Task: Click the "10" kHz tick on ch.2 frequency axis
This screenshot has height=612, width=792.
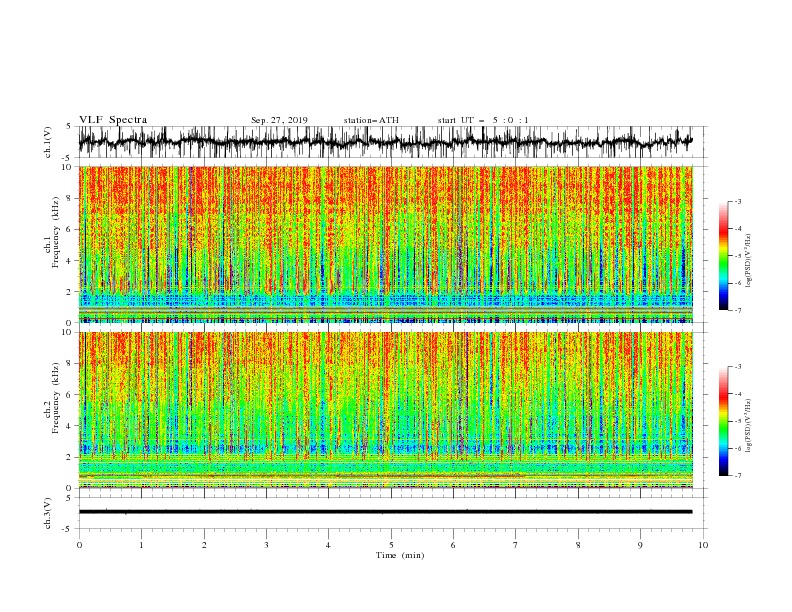Action: tap(68, 332)
